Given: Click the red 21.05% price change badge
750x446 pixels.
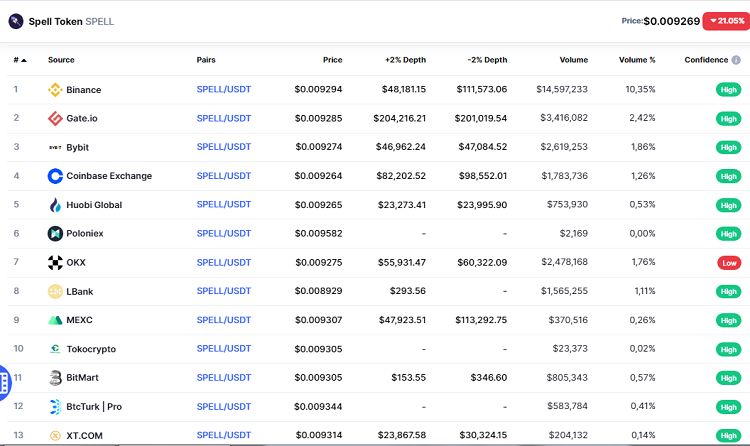Looking at the screenshot, I should pos(723,20).
